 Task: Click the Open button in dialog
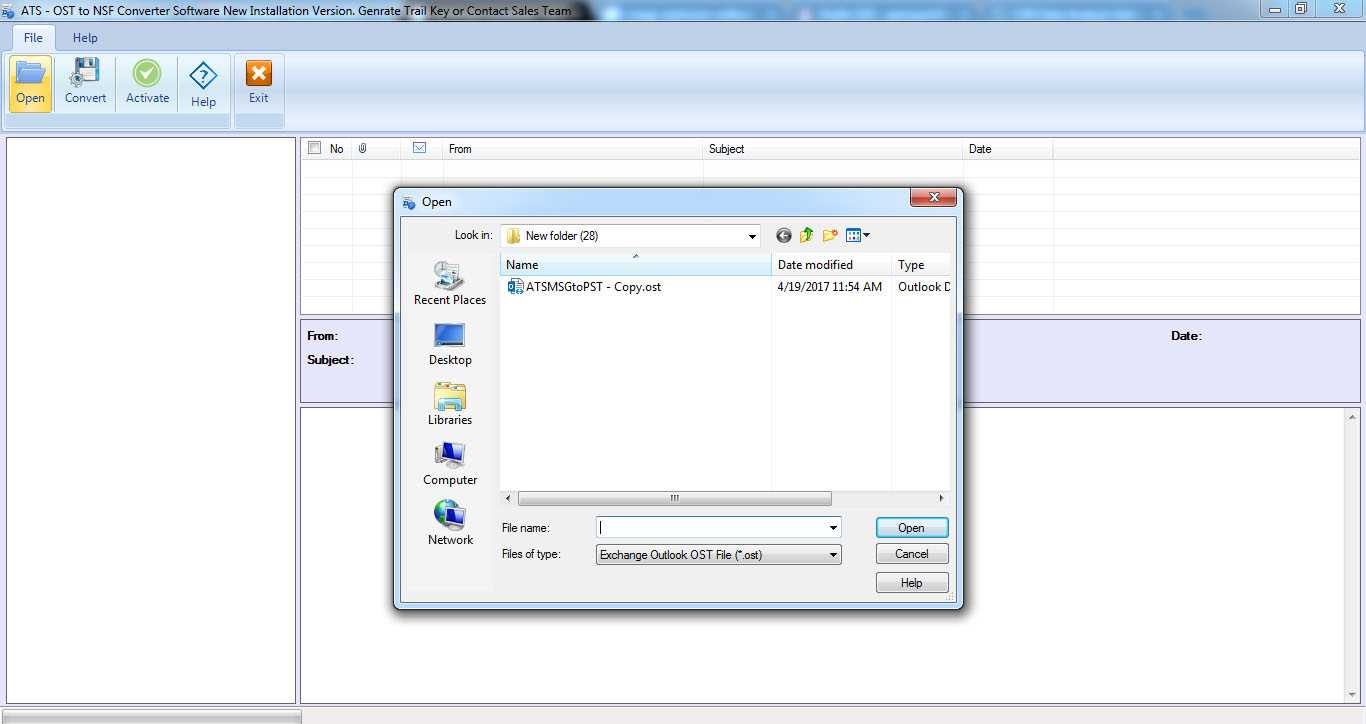click(x=912, y=528)
